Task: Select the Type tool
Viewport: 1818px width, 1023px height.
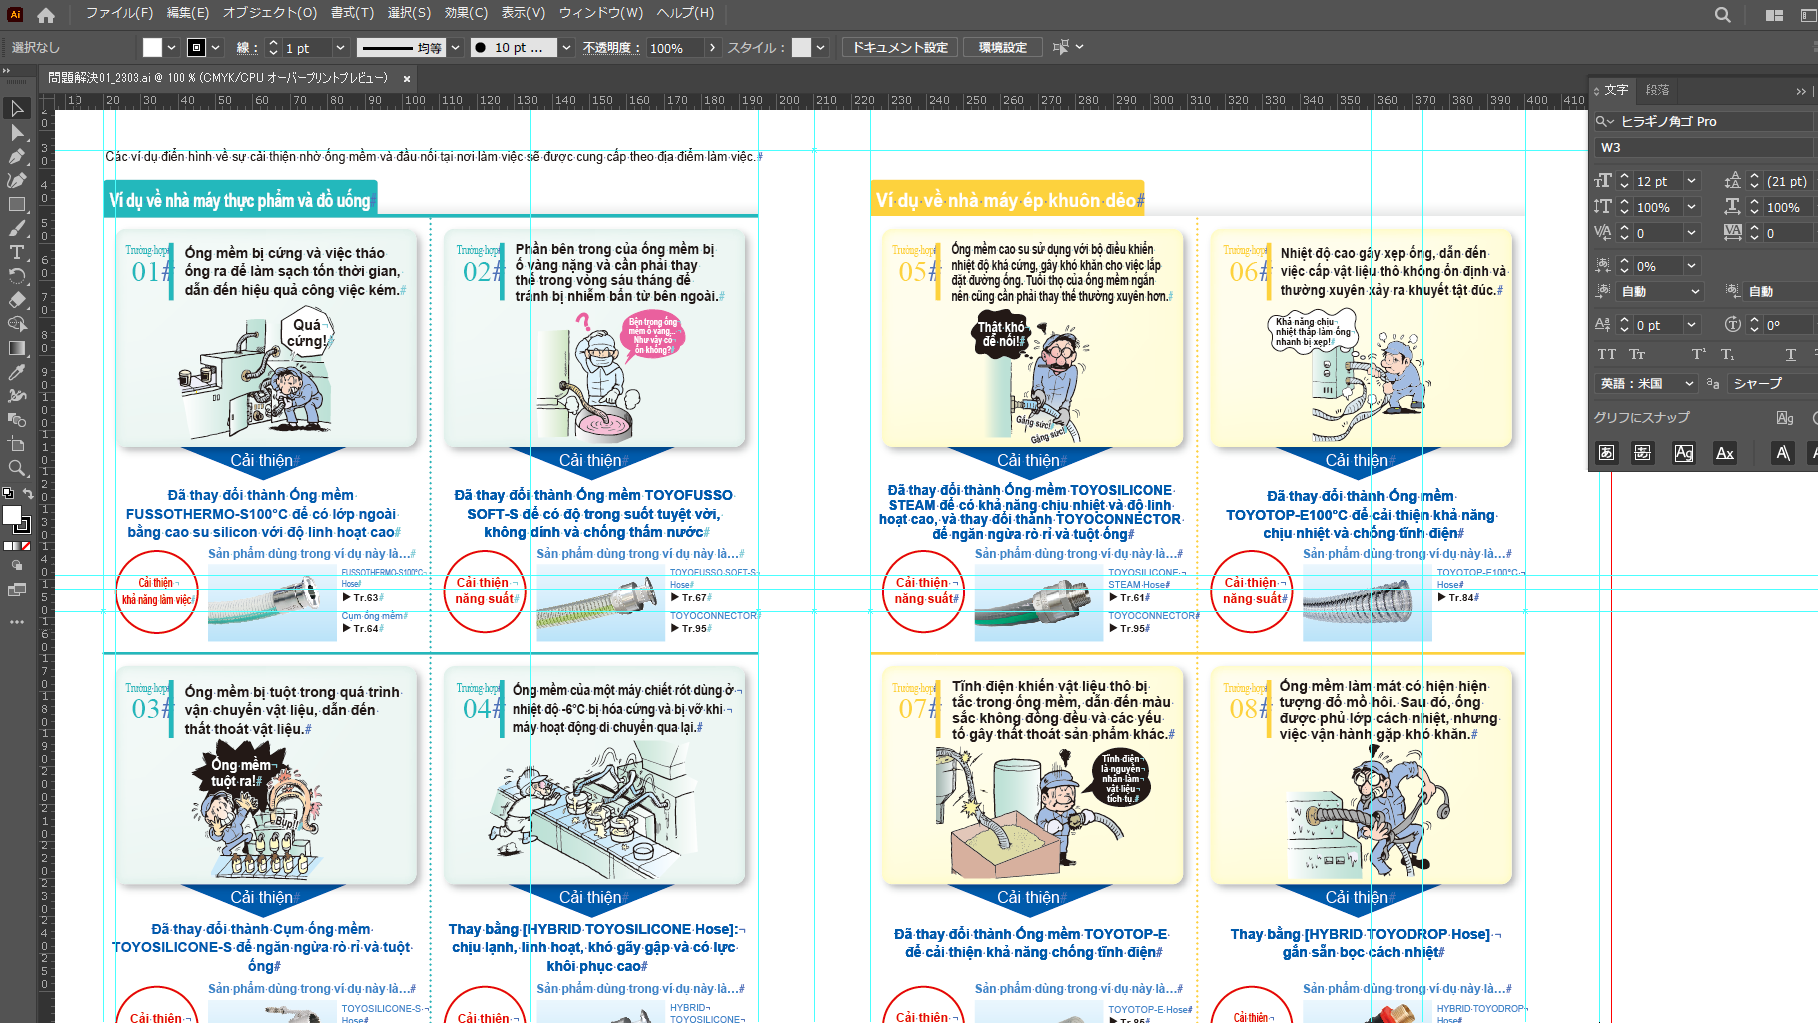Action: pos(17,252)
